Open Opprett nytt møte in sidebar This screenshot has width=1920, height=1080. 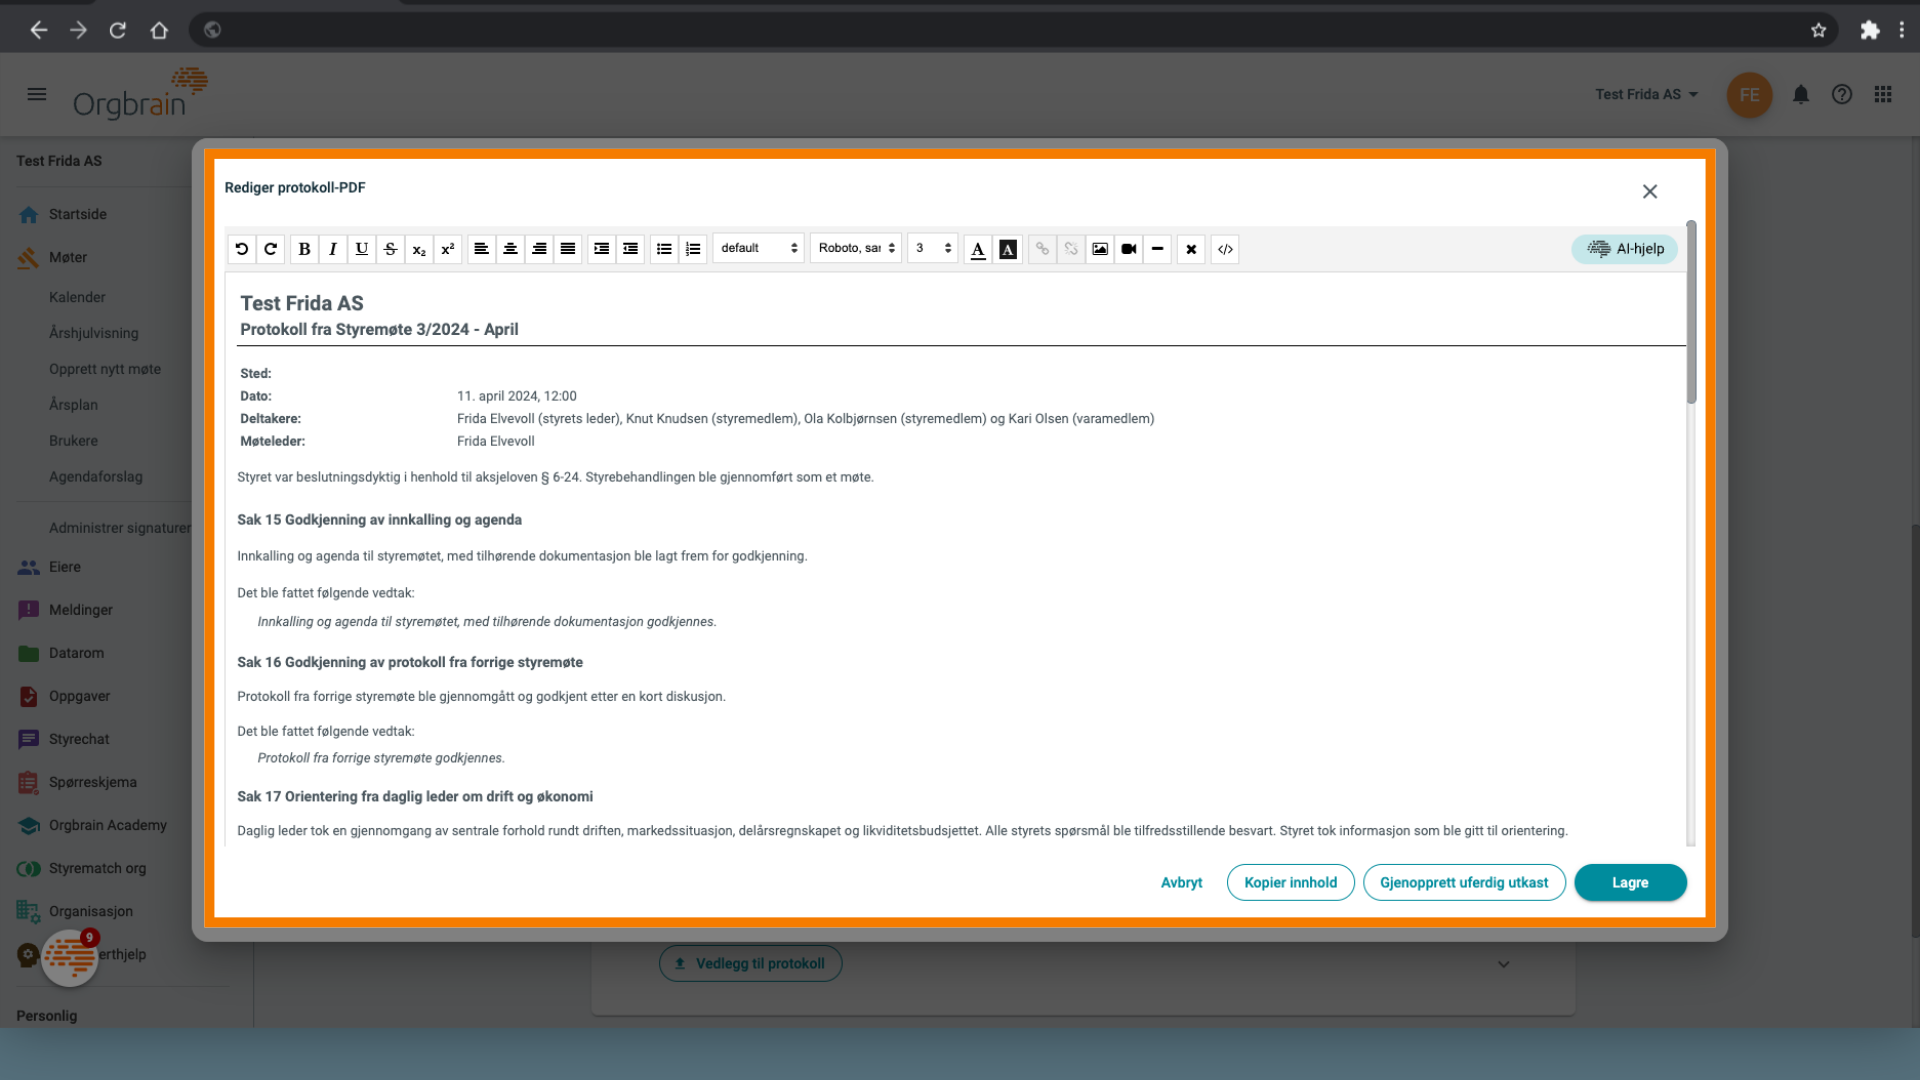click(x=105, y=369)
